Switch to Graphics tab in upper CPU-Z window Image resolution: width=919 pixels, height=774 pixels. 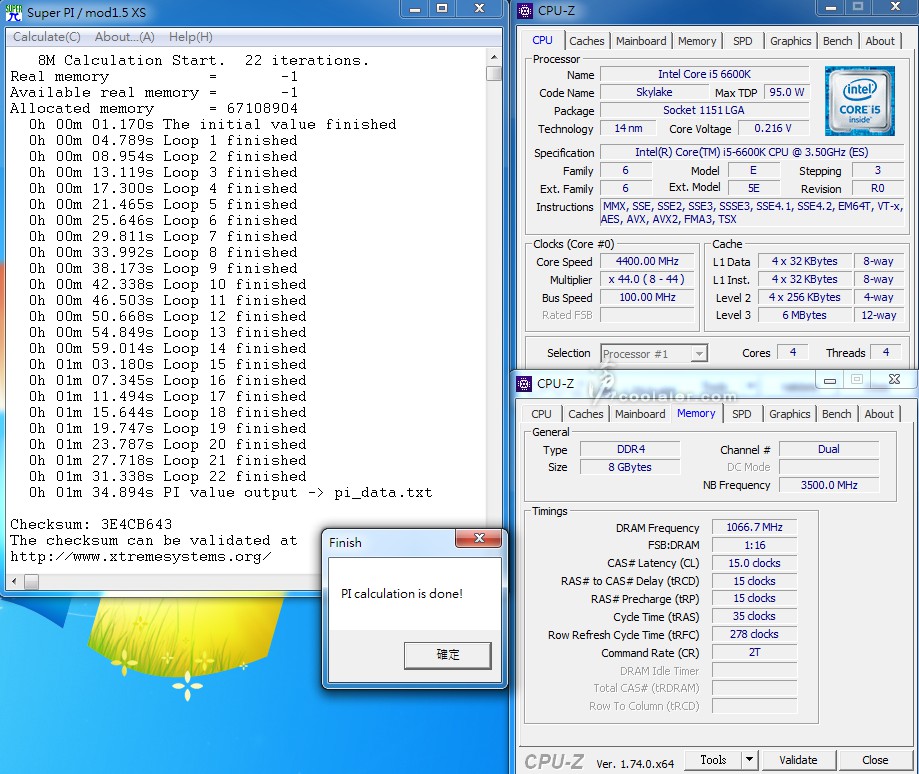[x=791, y=41]
